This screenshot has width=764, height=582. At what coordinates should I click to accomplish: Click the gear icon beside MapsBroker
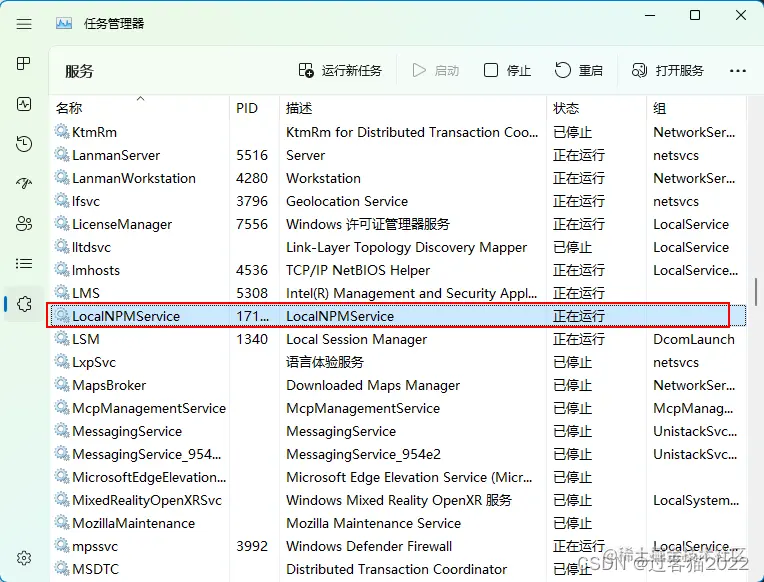pos(61,385)
